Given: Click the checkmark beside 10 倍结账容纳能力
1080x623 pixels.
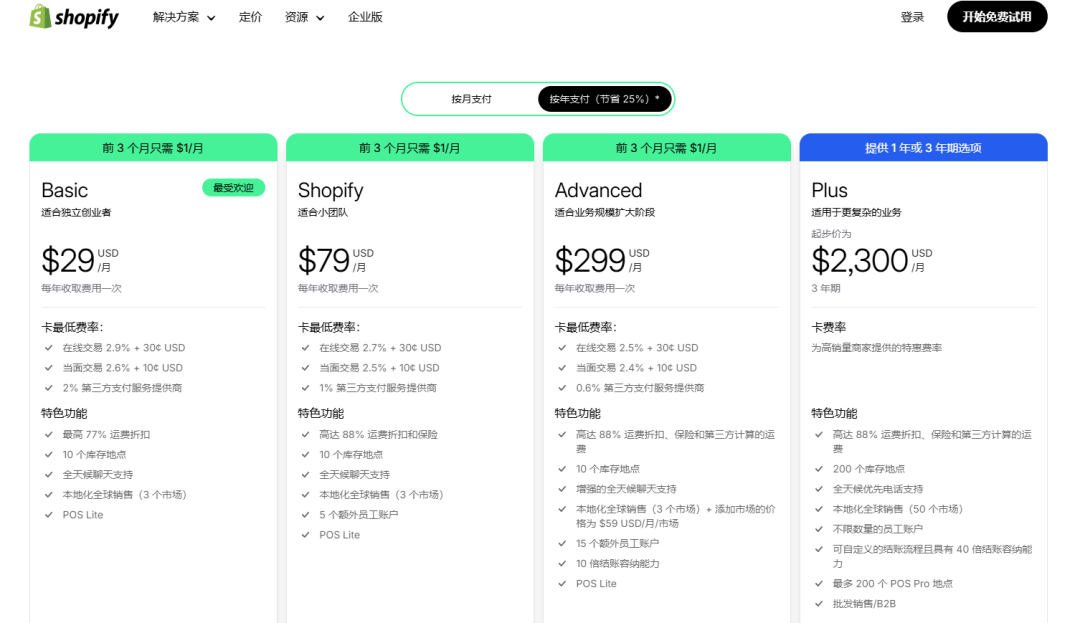Looking at the screenshot, I should point(562,564).
